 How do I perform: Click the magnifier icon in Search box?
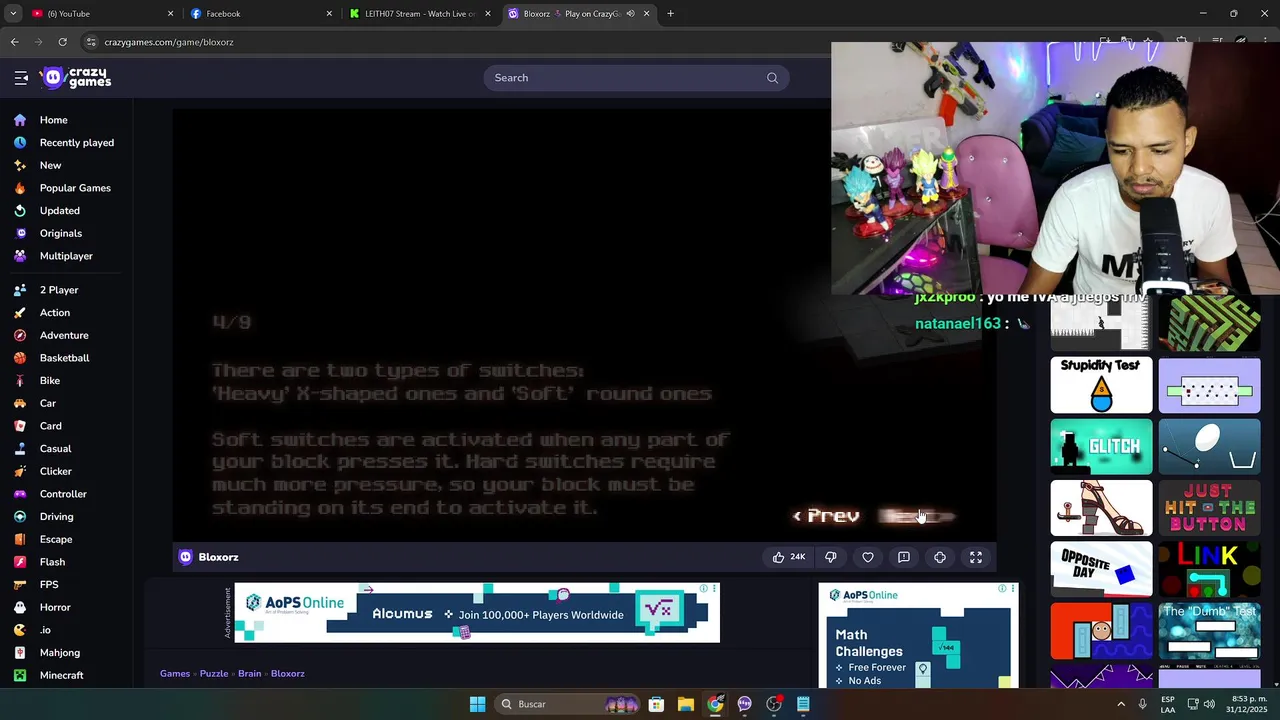[772, 78]
